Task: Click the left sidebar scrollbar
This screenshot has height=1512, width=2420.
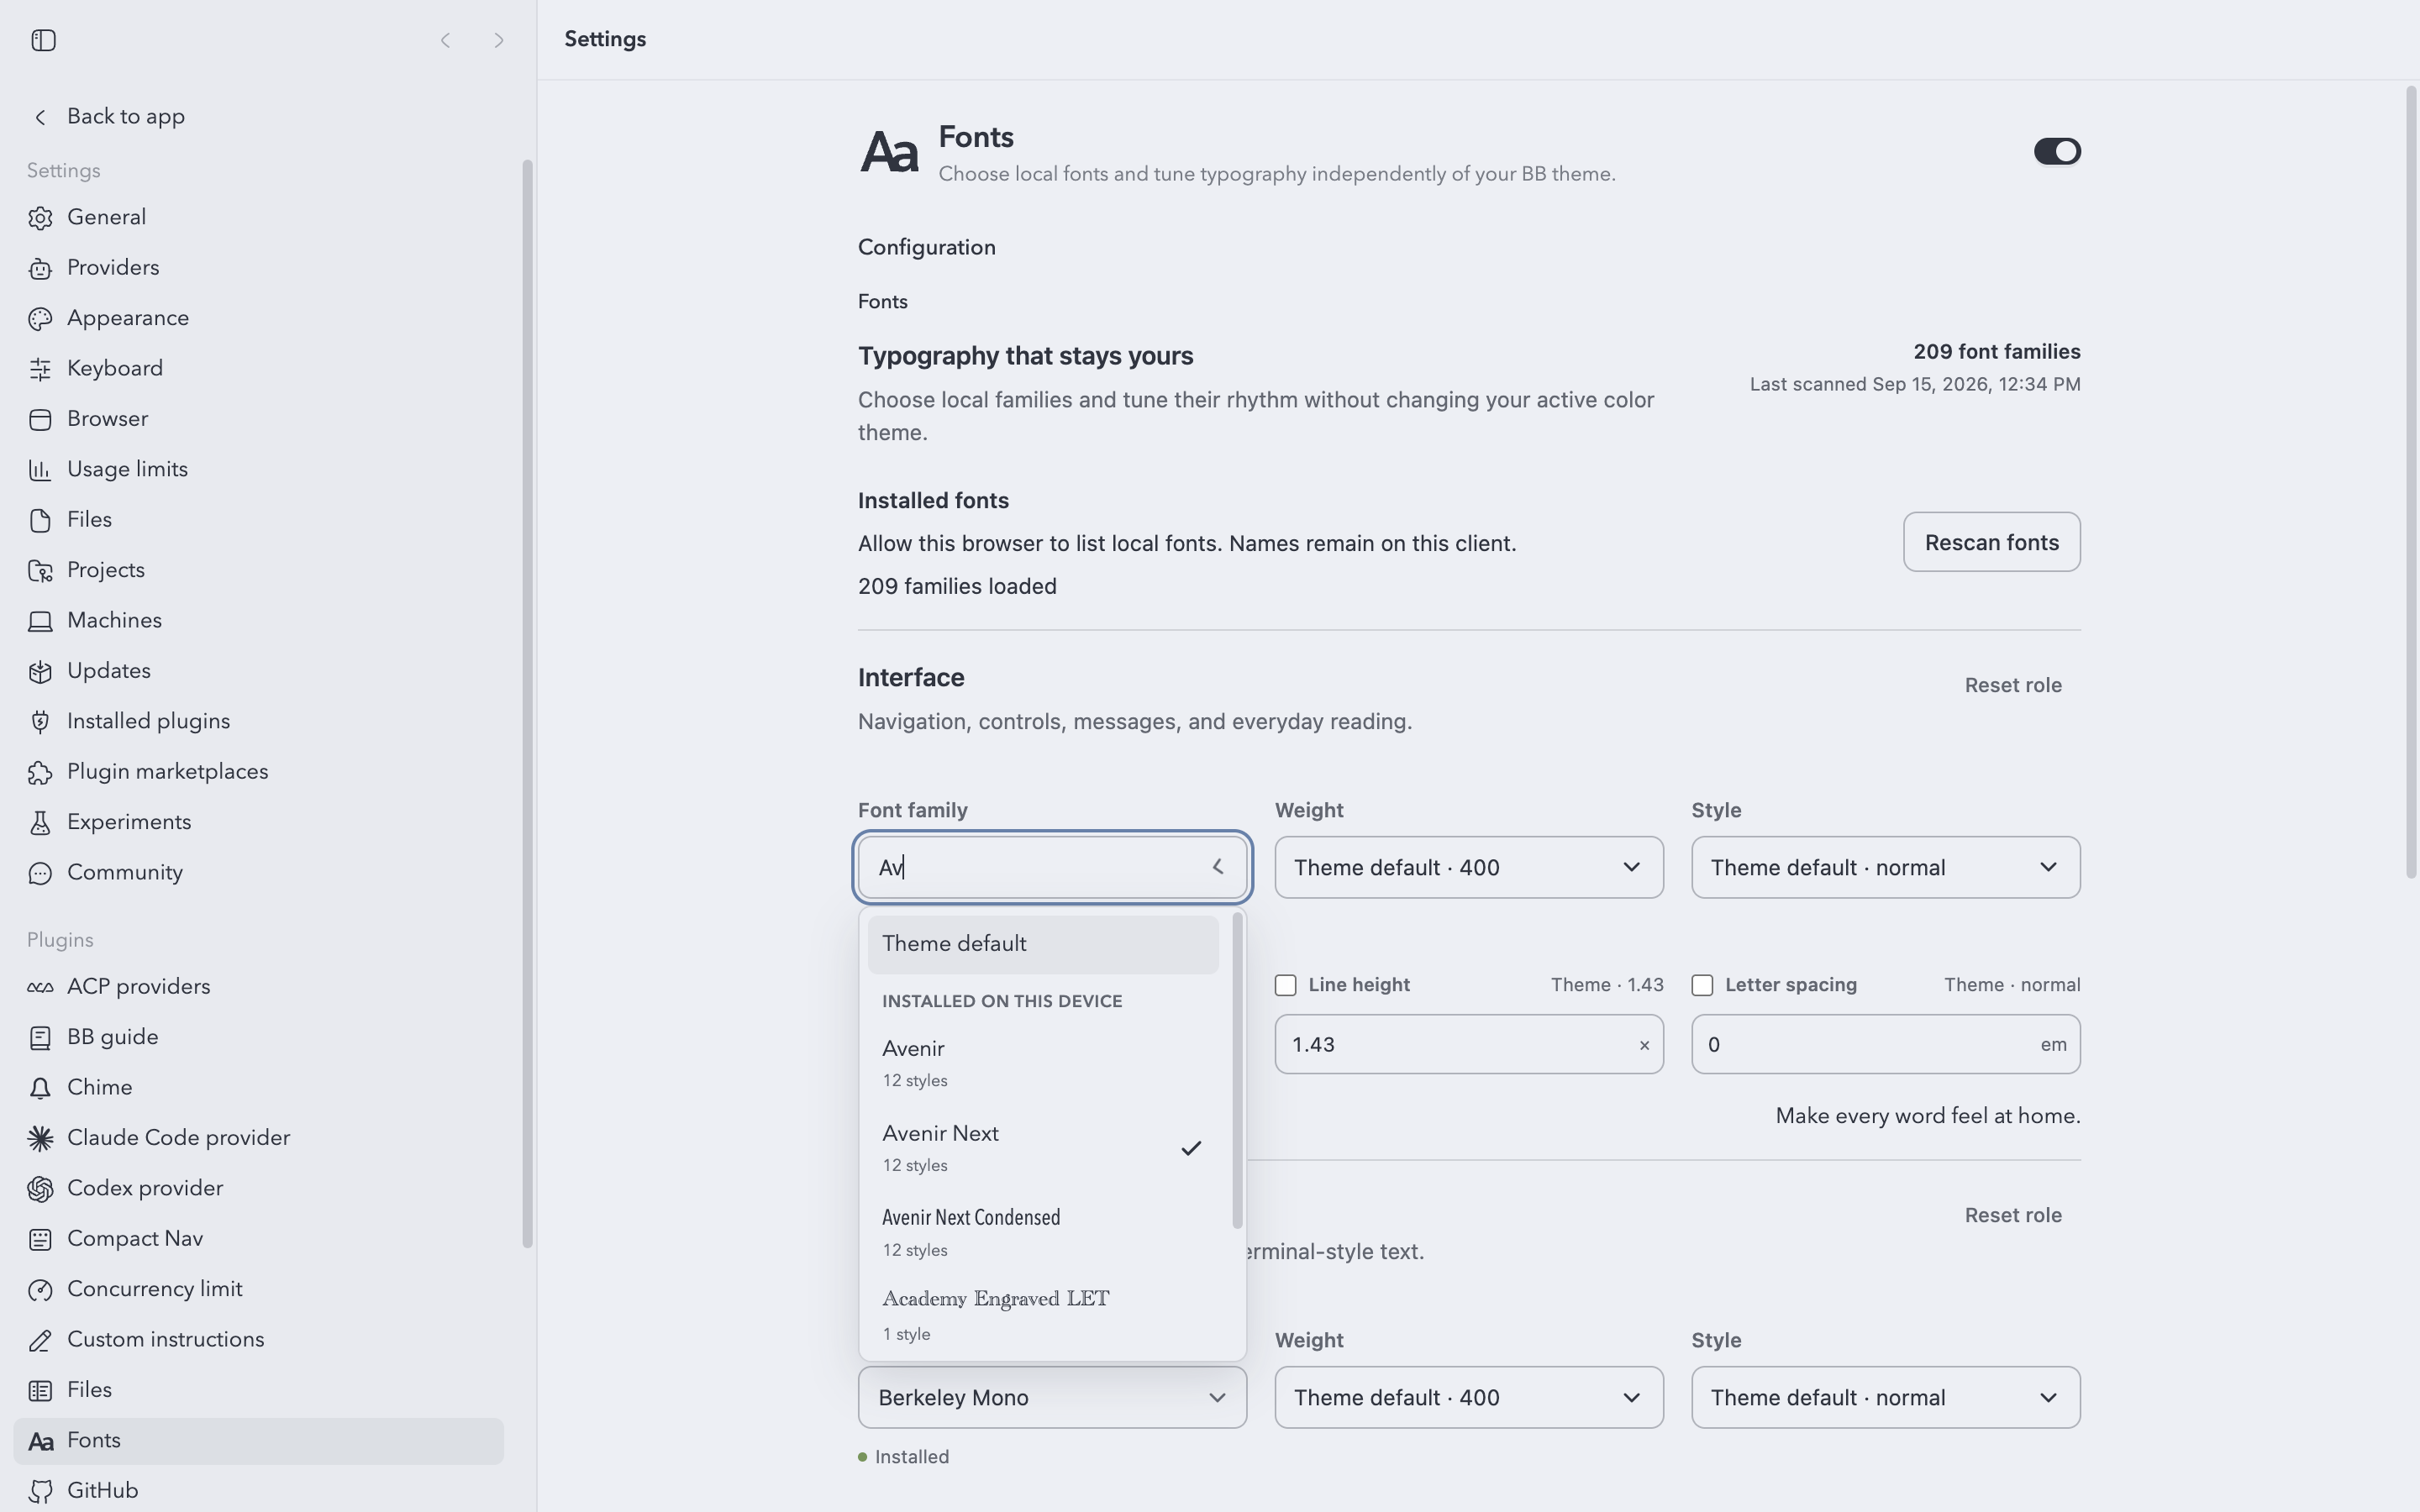Action: [527, 704]
